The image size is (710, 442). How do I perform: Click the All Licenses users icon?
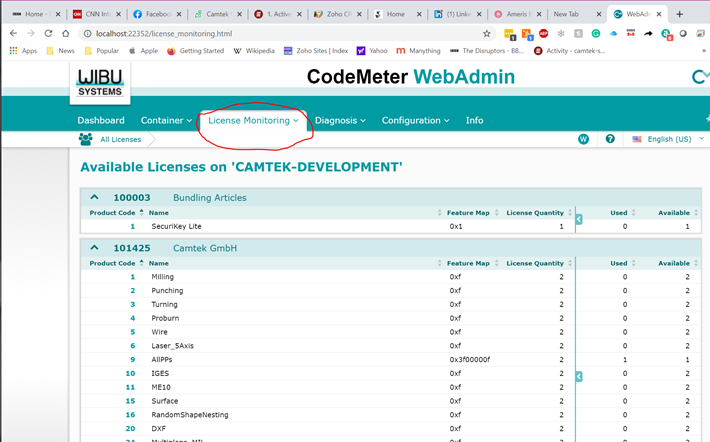(x=86, y=139)
